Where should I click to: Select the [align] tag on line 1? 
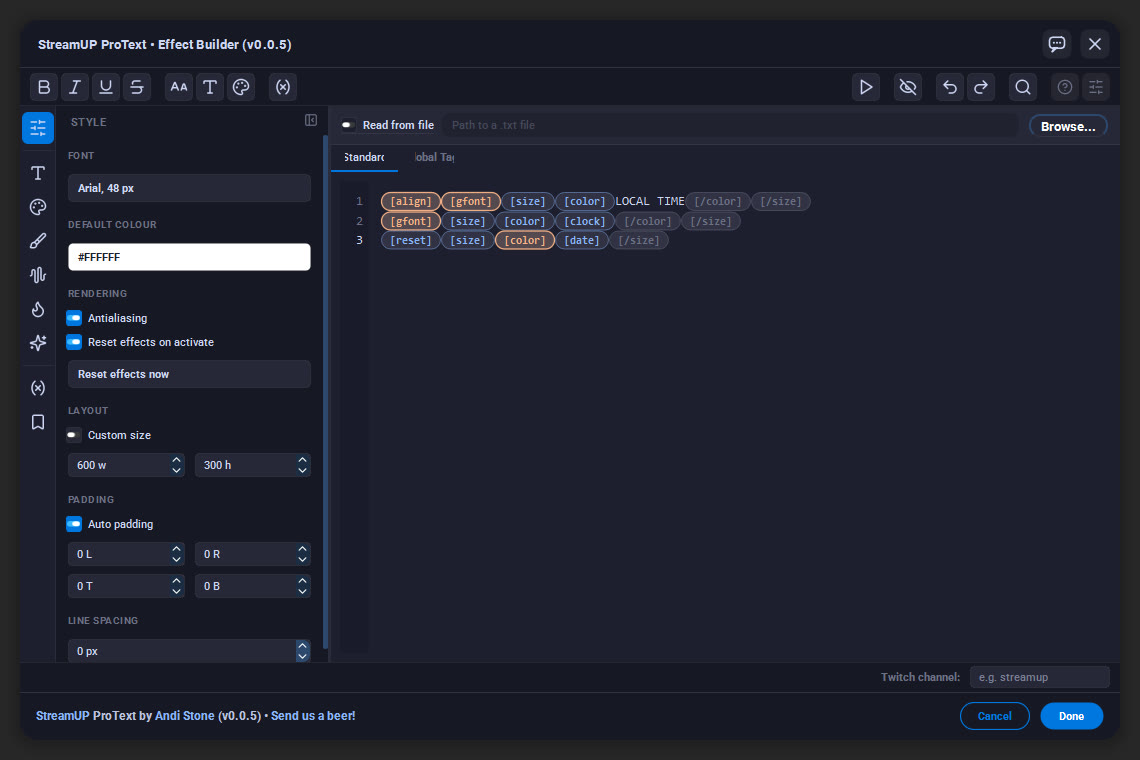pyautogui.click(x=411, y=201)
